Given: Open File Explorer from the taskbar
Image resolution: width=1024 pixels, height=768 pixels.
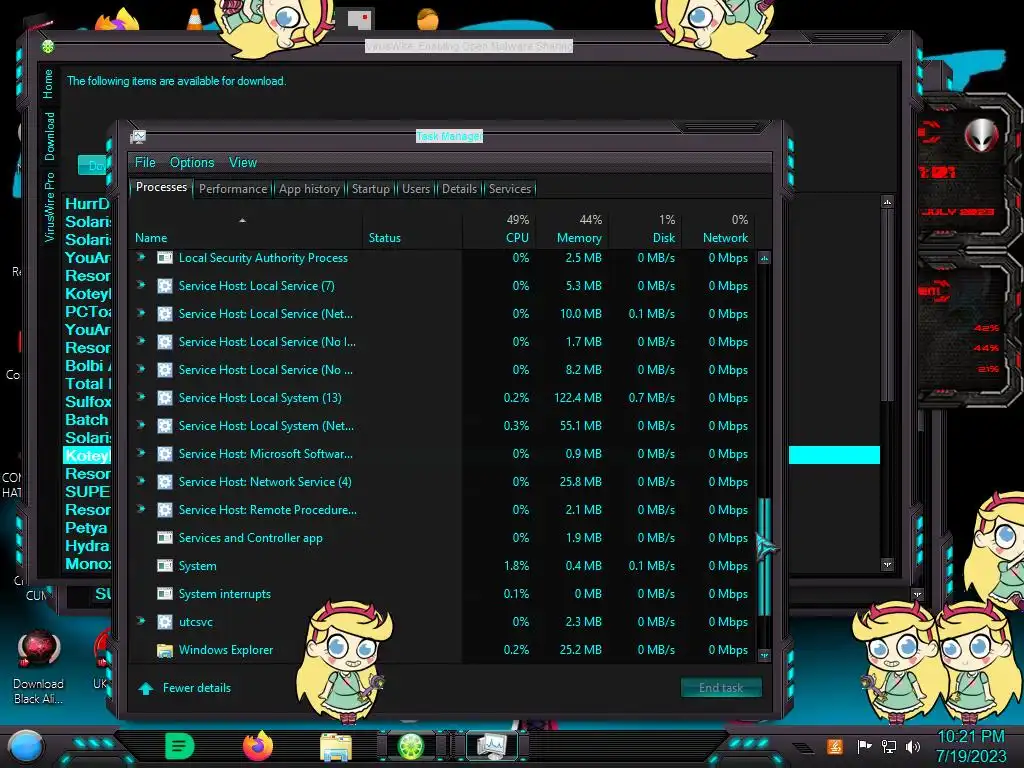Looking at the screenshot, I should [x=336, y=746].
